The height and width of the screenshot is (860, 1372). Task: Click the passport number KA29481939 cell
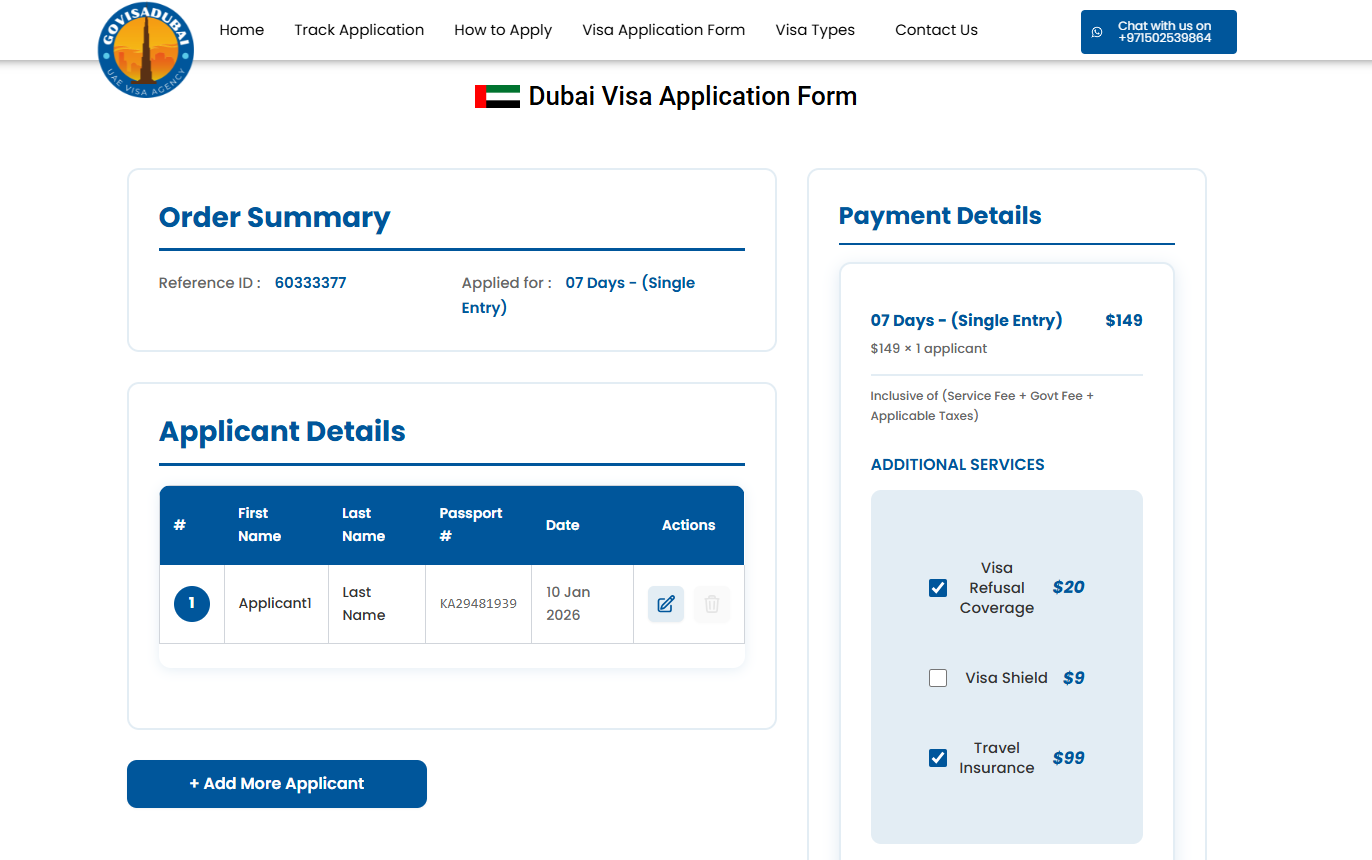478,604
